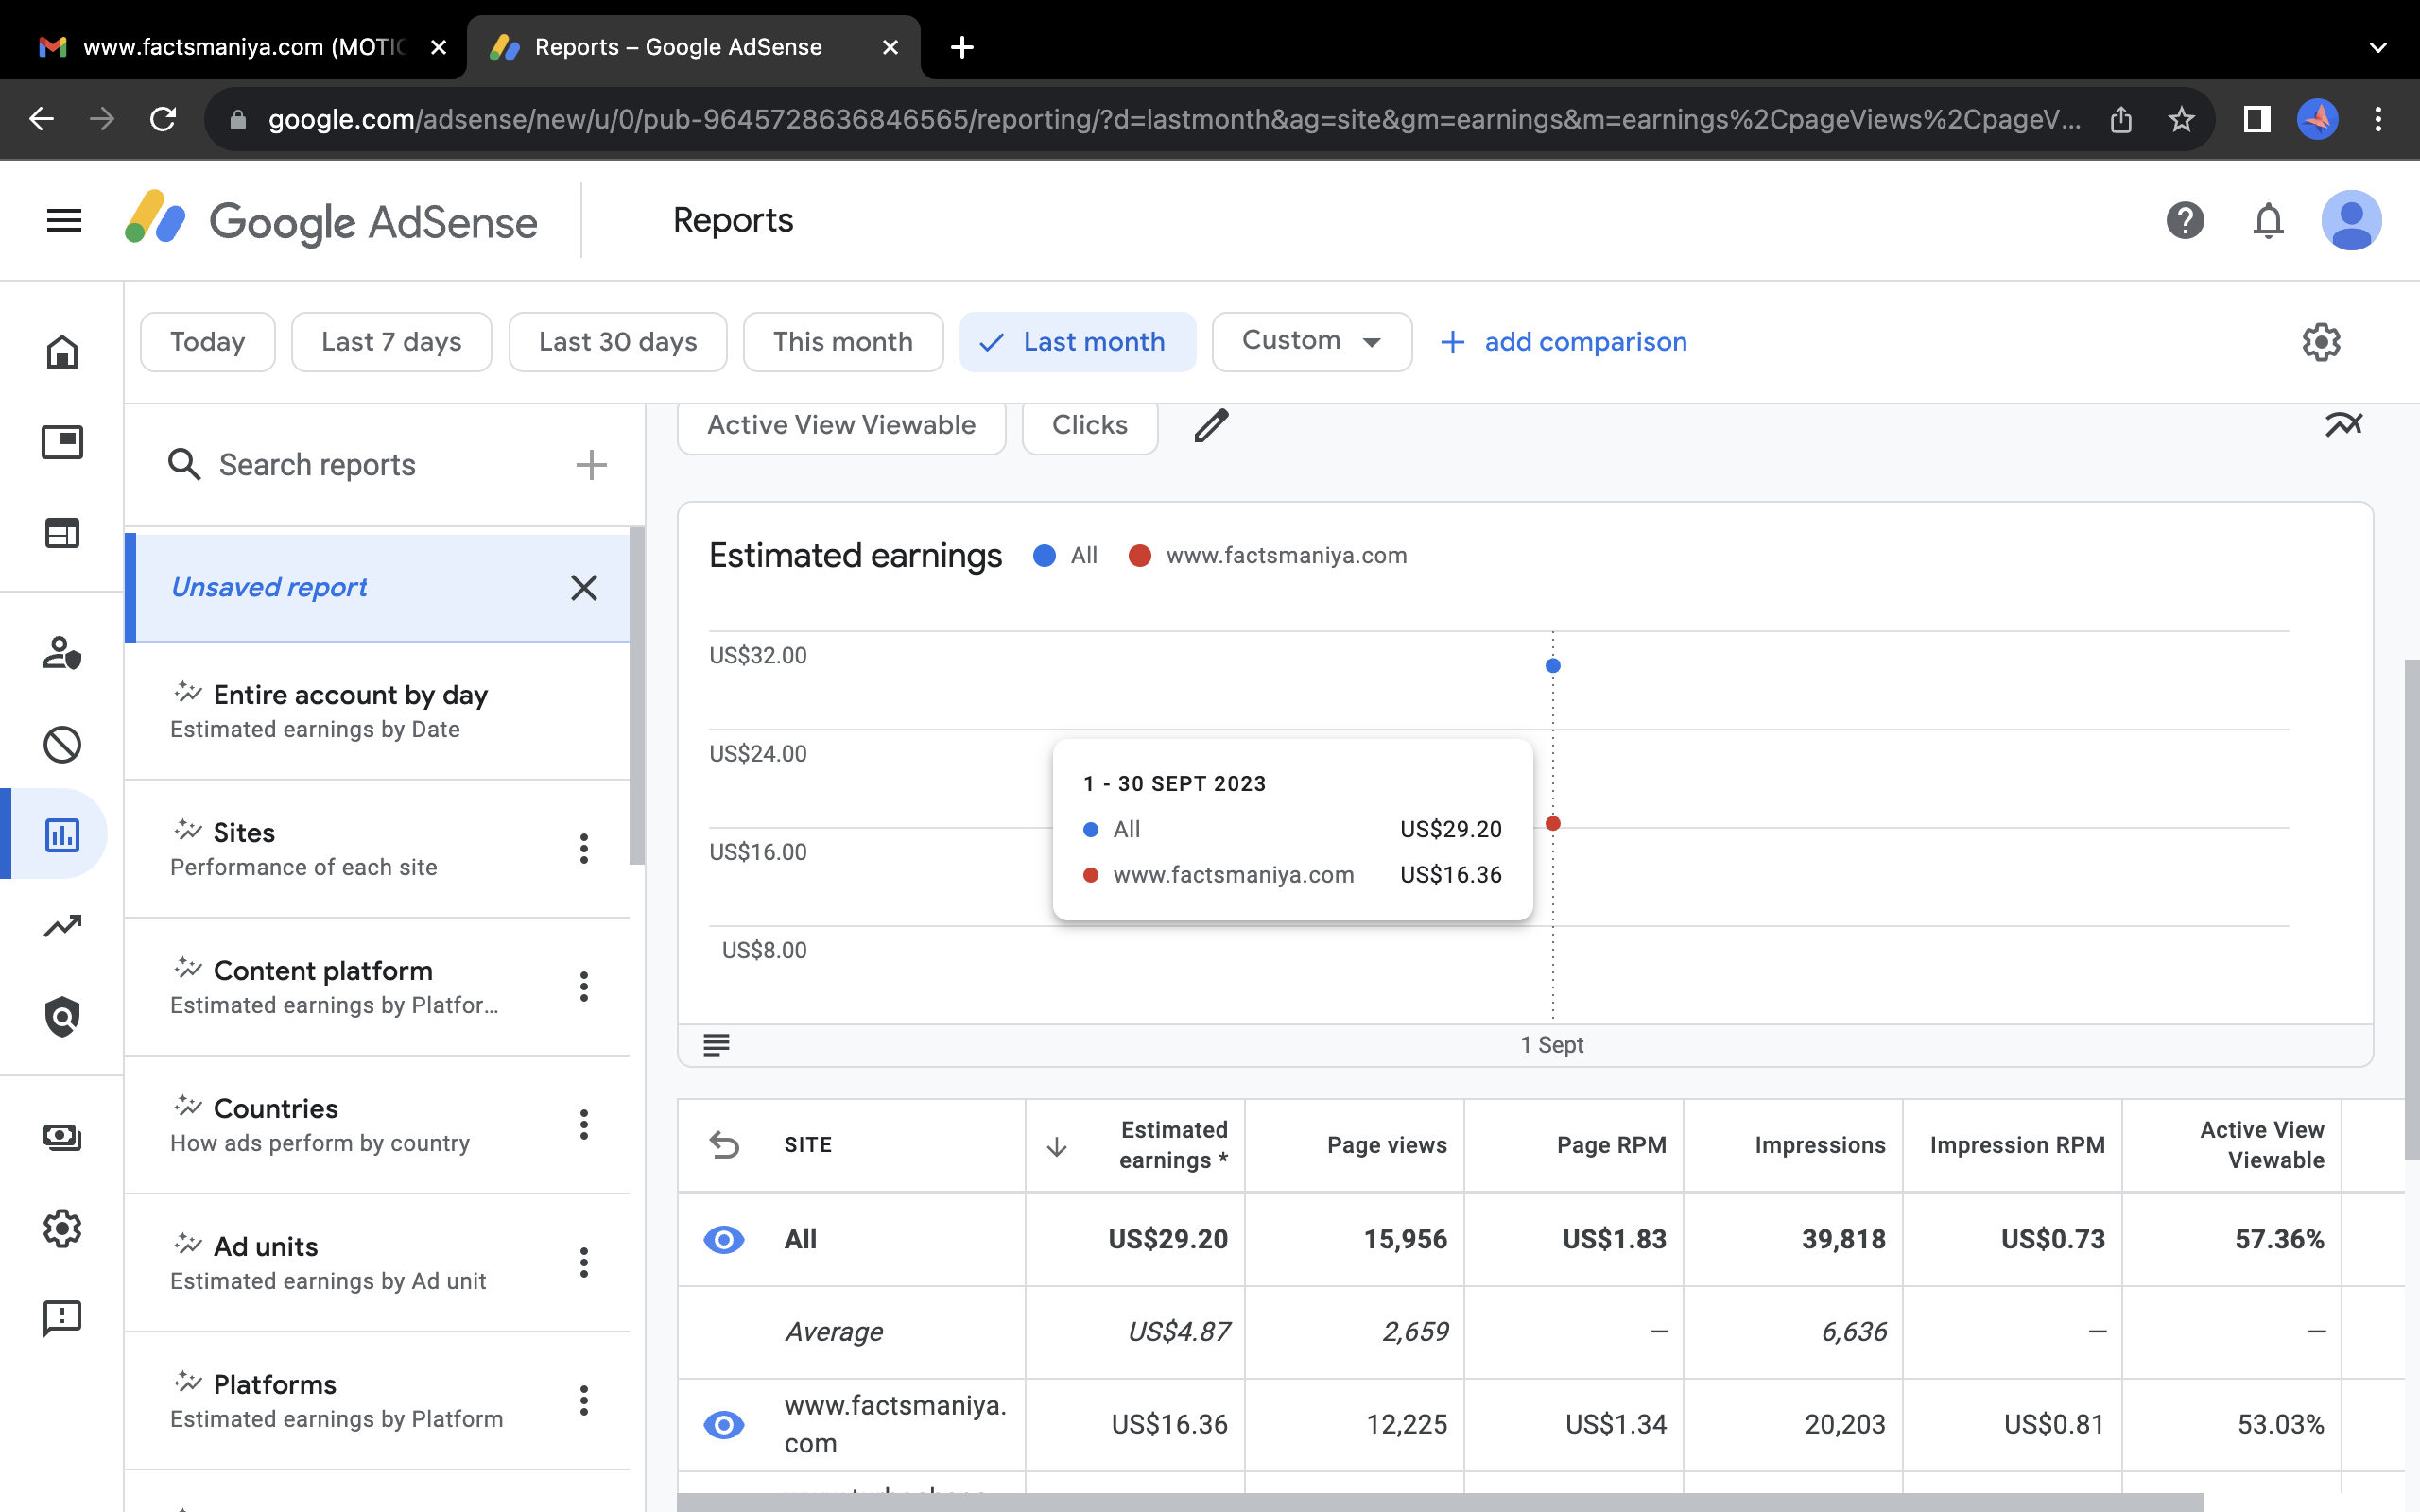The image size is (2420, 1512).
Task: Go back in the browser
Action: [41, 119]
